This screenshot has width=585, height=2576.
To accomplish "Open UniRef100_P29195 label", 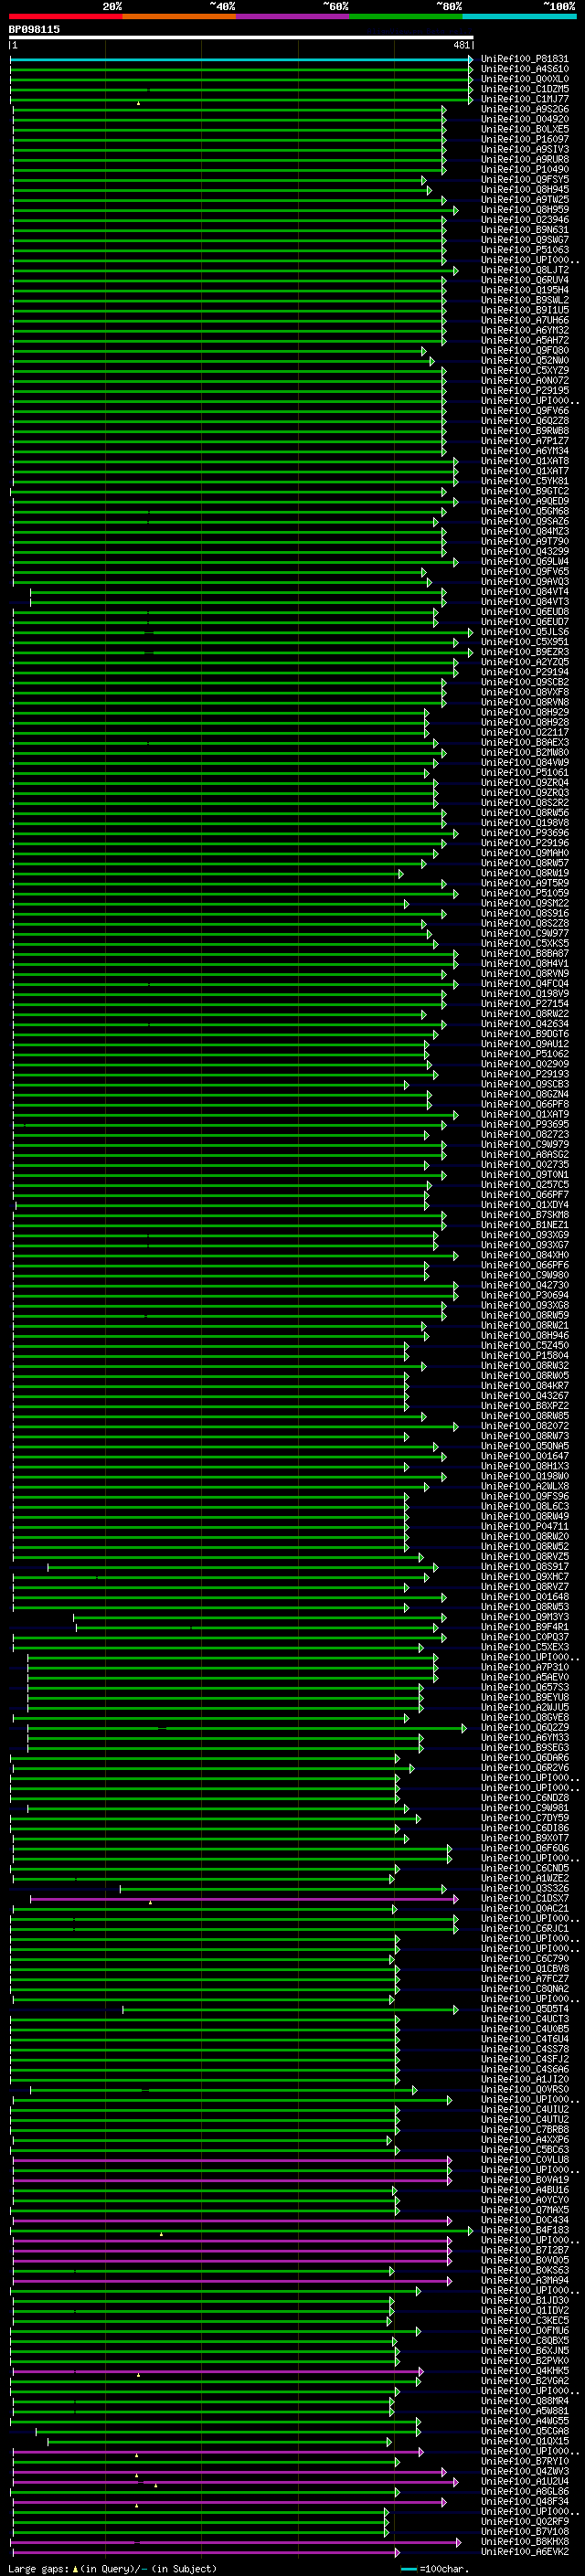I will 525,390.
